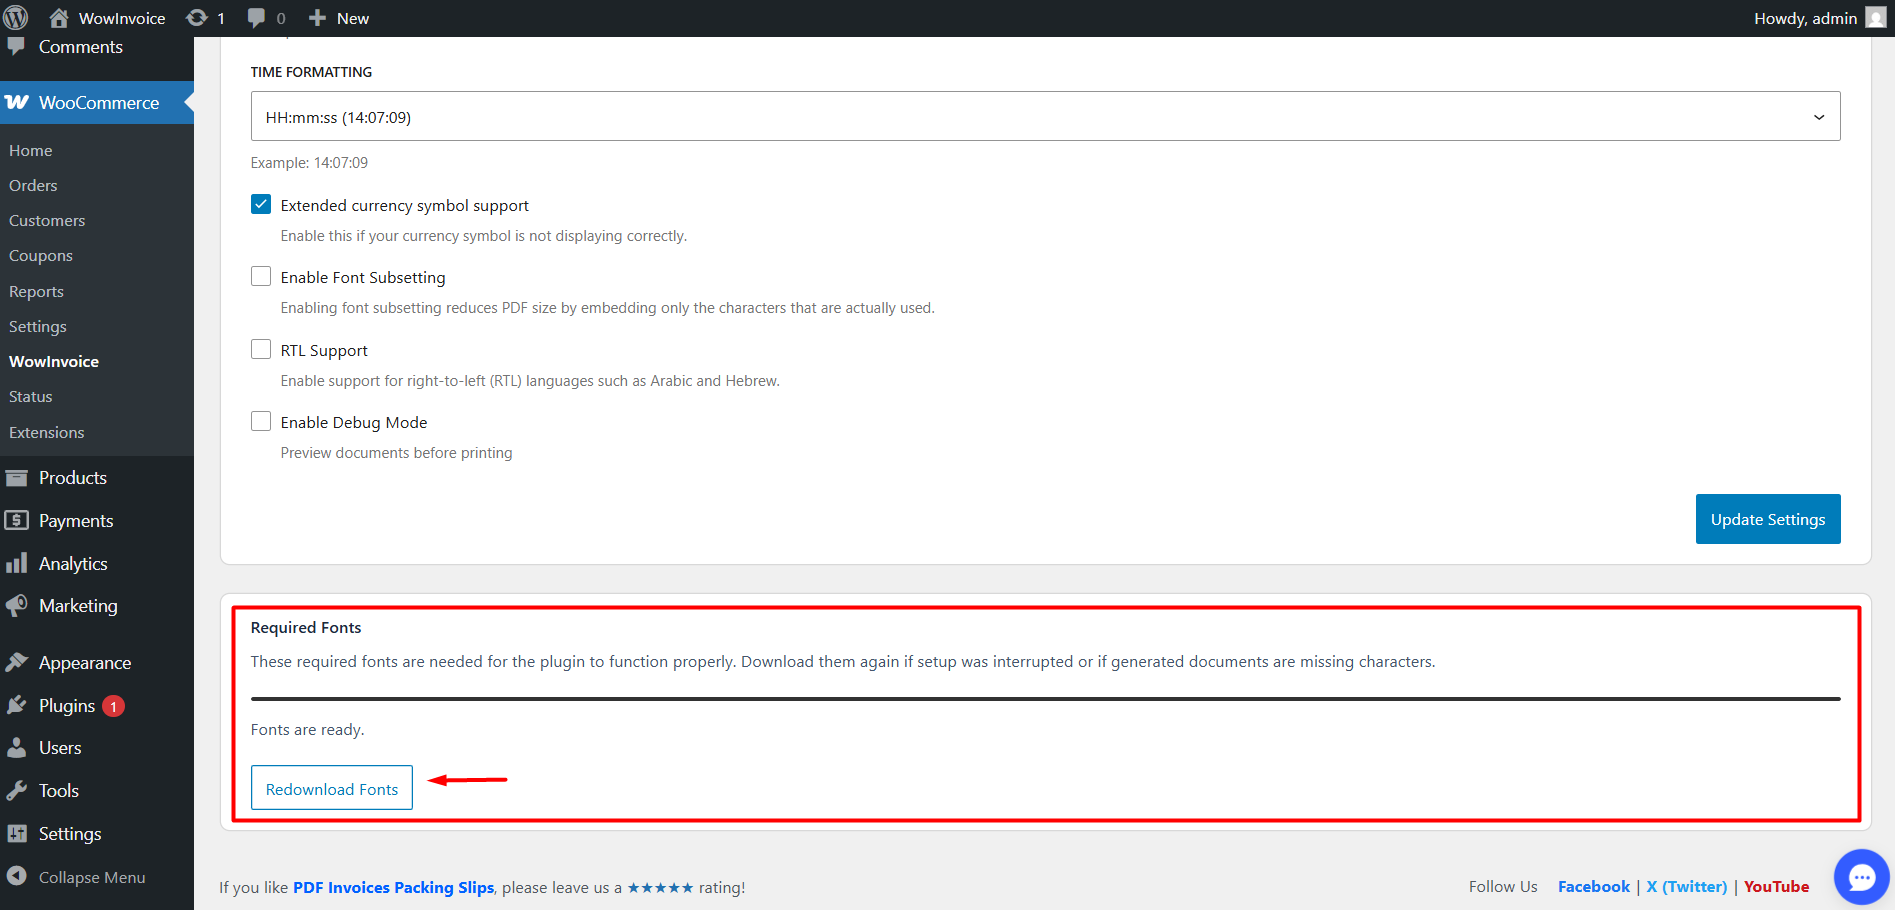This screenshot has width=1895, height=910.
Task: Click the Products menu label
Action: [x=73, y=478]
